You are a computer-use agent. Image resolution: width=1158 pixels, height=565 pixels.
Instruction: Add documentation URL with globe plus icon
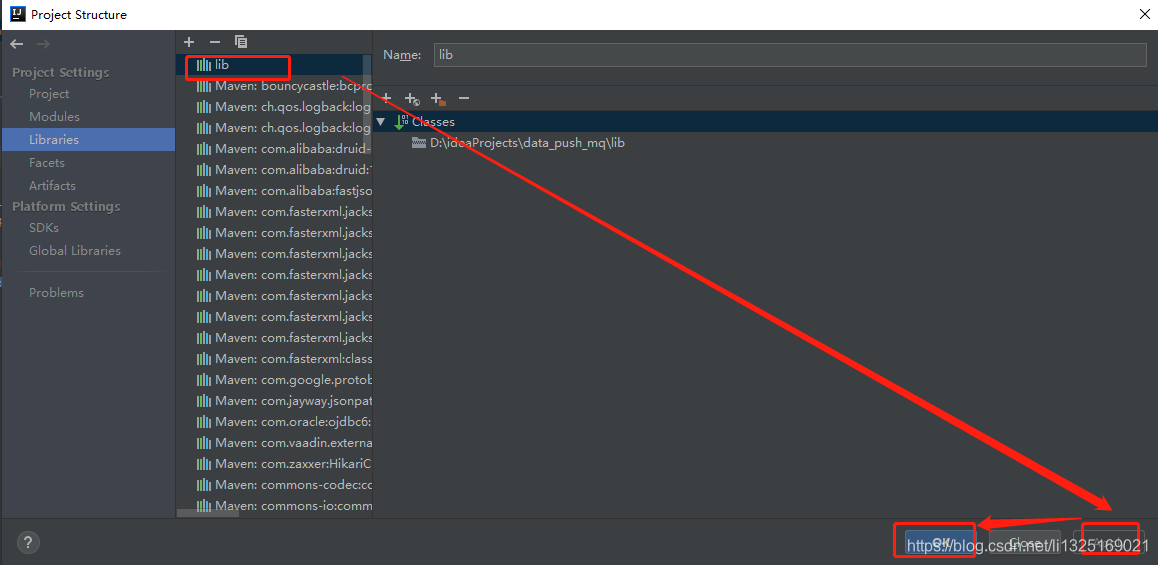click(411, 98)
